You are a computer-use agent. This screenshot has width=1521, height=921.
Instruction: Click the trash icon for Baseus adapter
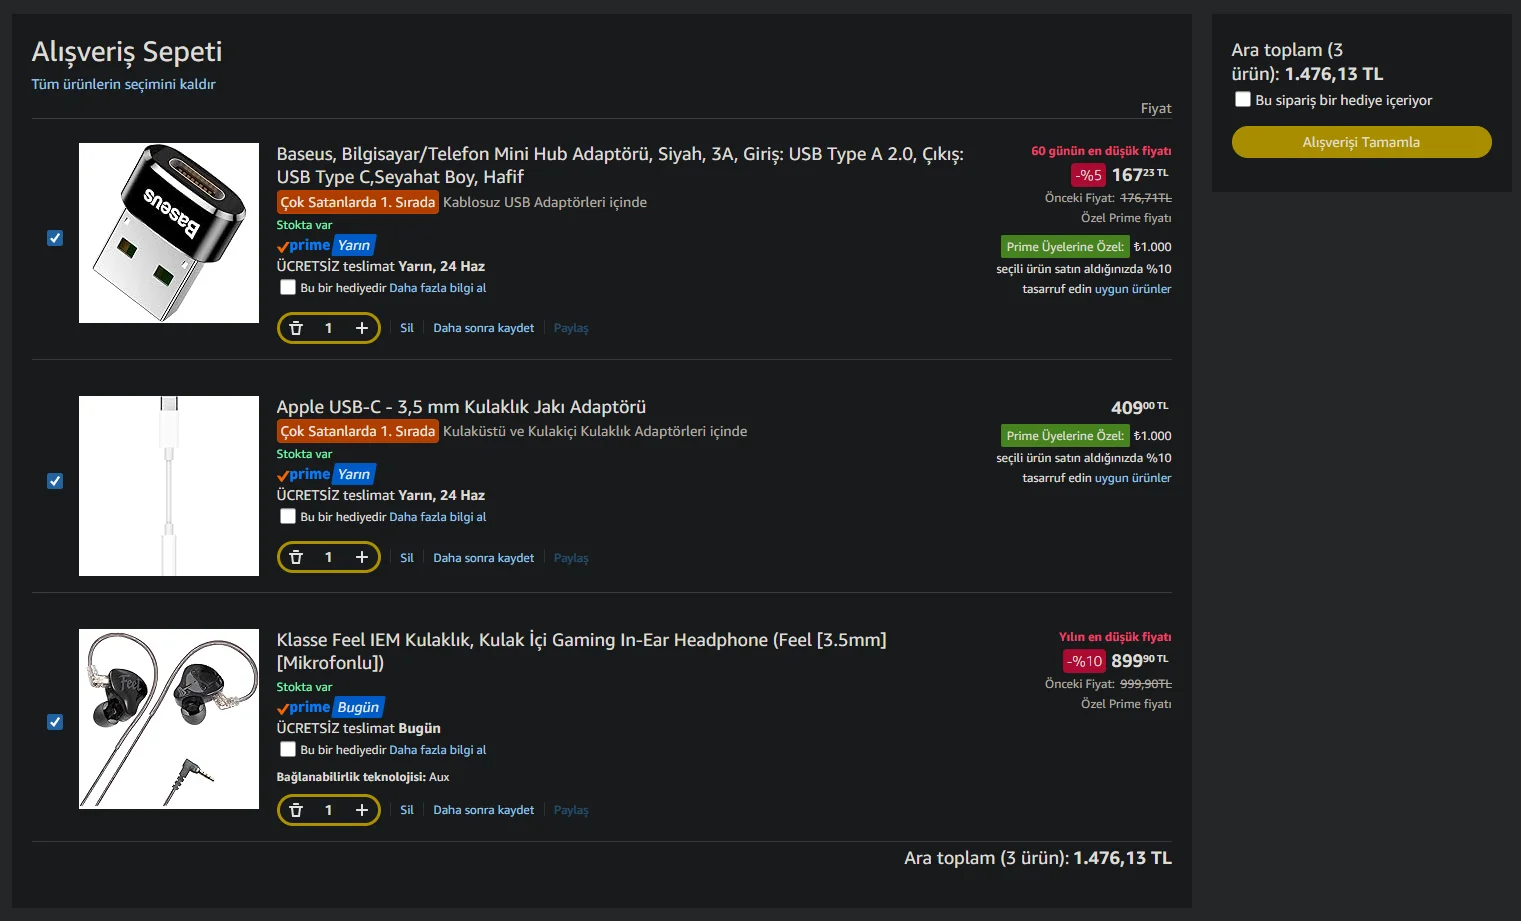click(x=296, y=328)
